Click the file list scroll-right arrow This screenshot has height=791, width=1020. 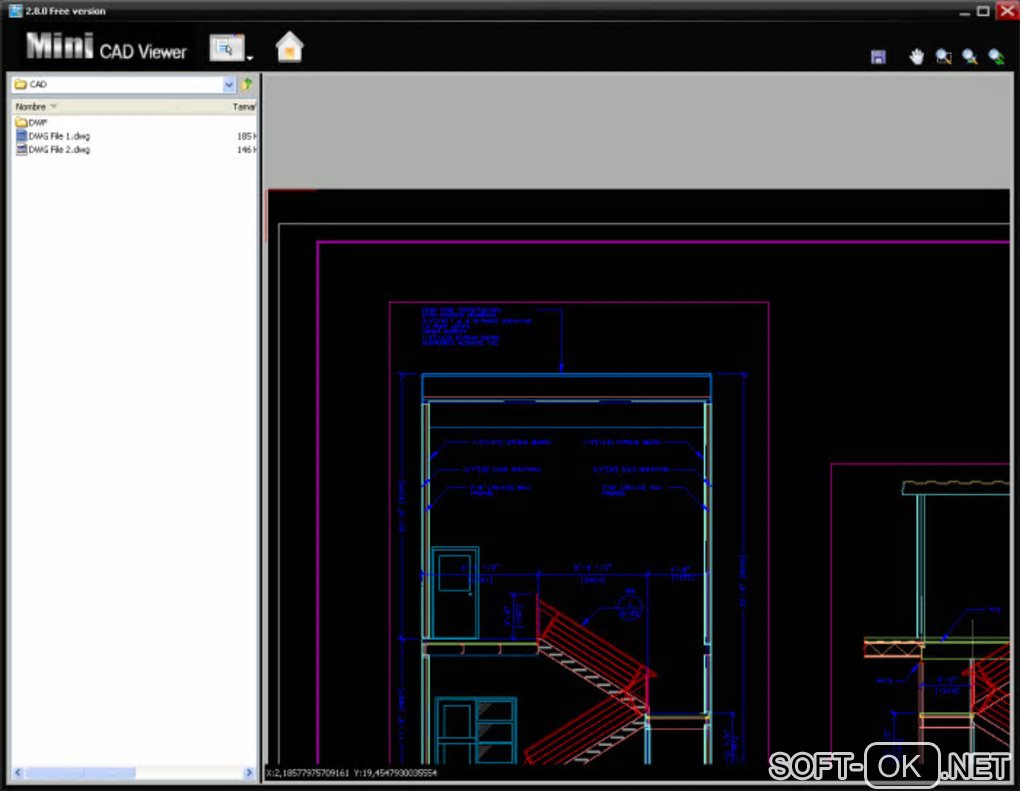coord(249,773)
